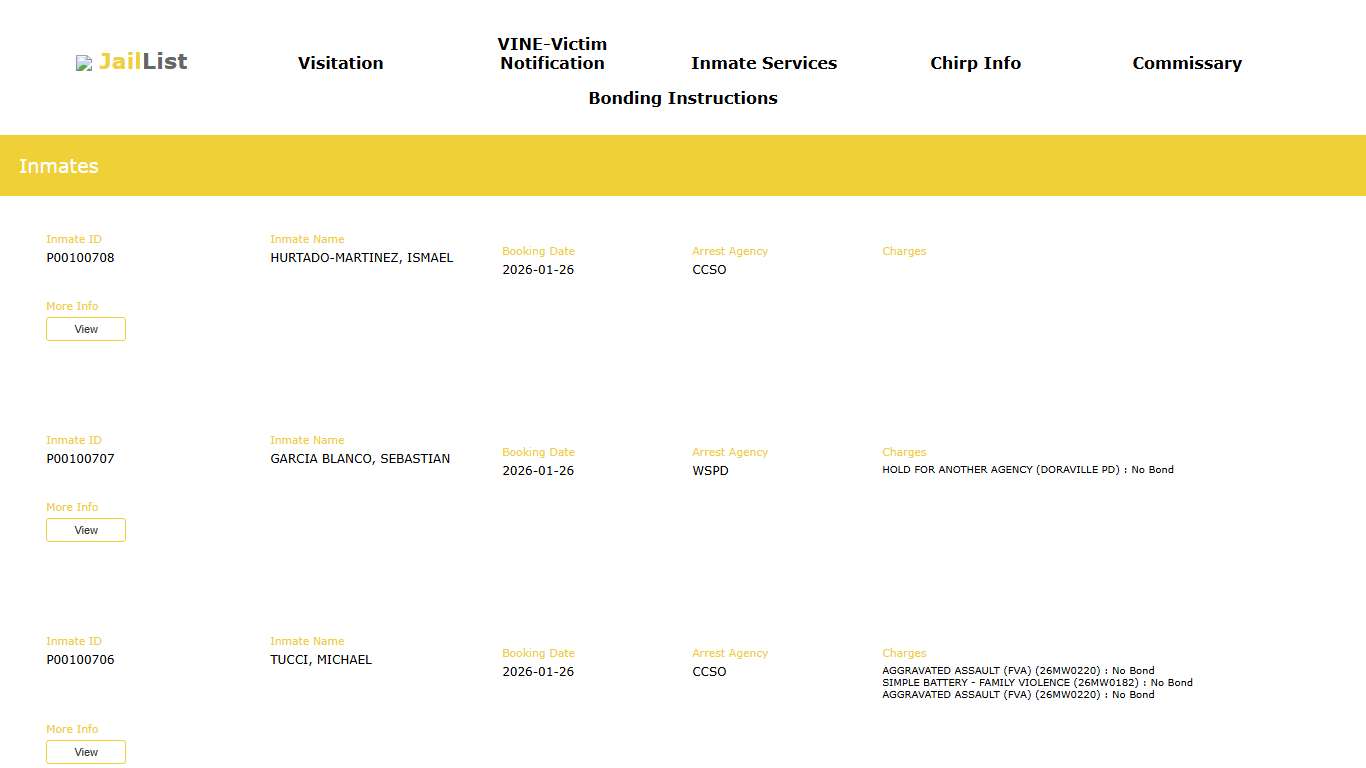Go to VINE-Victim Notification
The height and width of the screenshot is (768, 1366).
552,54
